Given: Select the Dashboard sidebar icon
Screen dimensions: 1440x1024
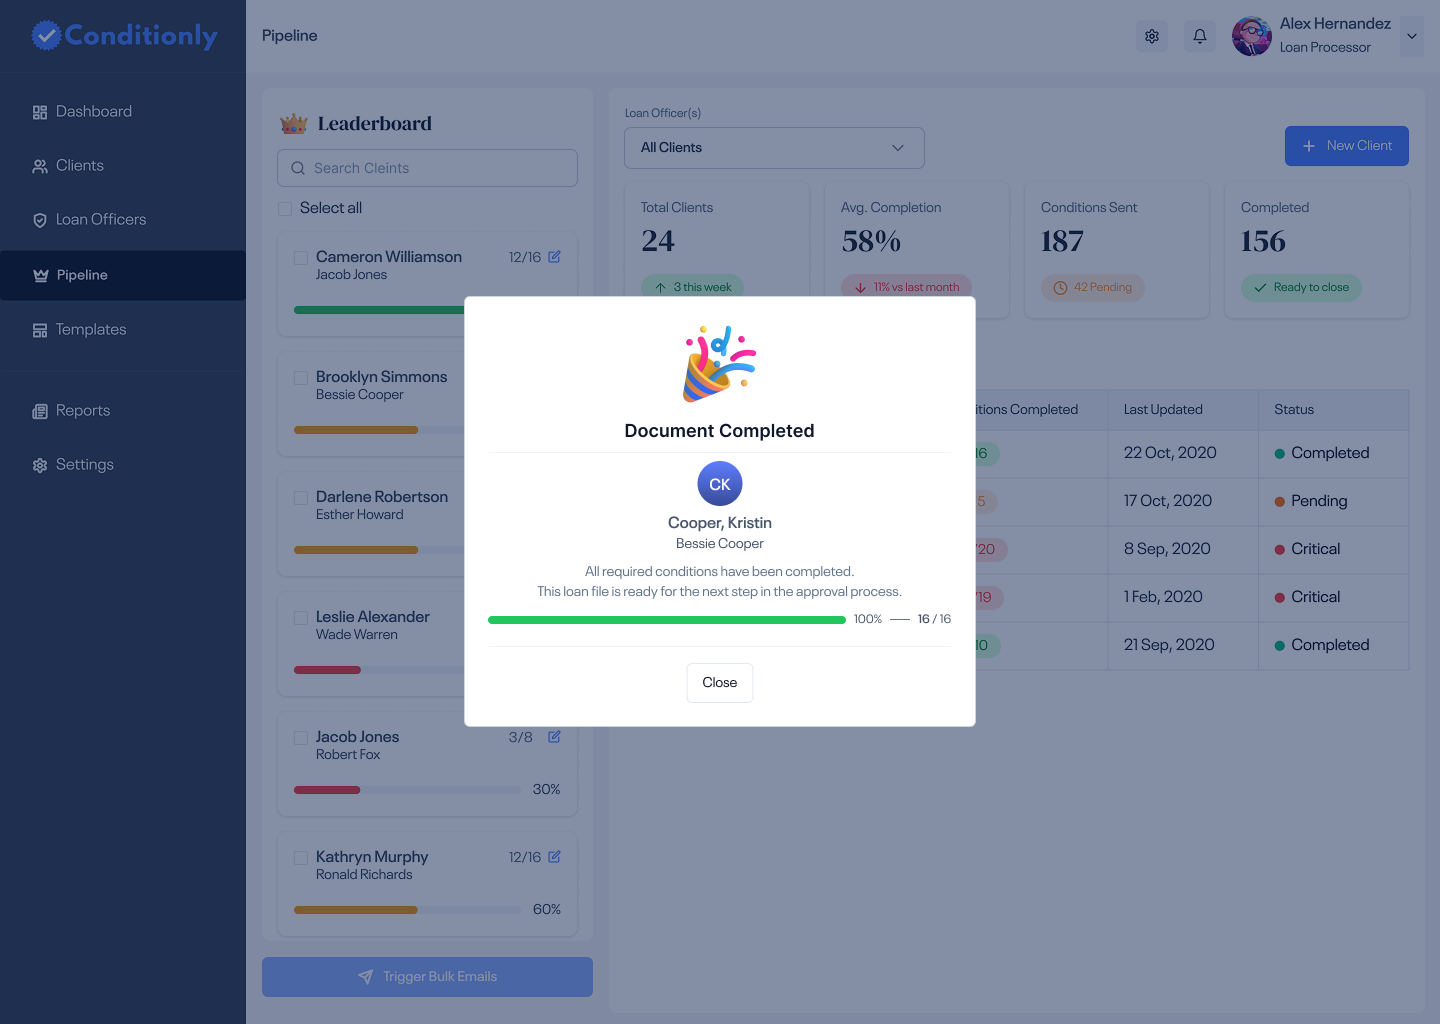Looking at the screenshot, I should coord(40,111).
